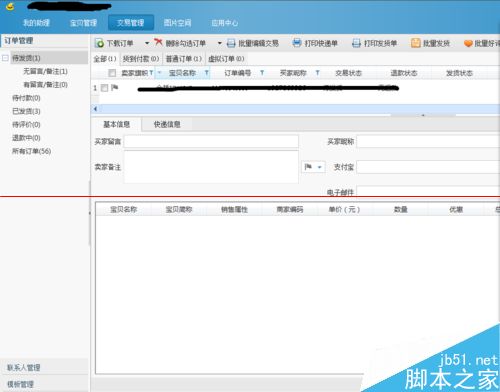Click the 卖家旗帜 column filter icon
Viewport: 500px width, 392px height.
coord(151,73)
